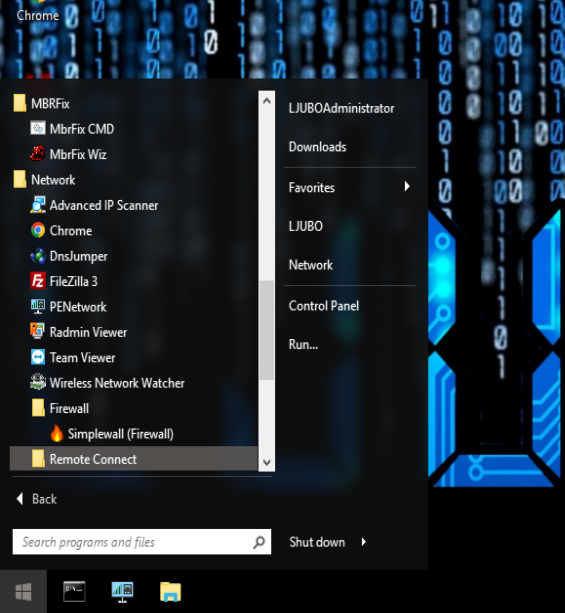Open Wireless Network Watcher
Screen dimensions: 565x613
[x=133, y=383]
